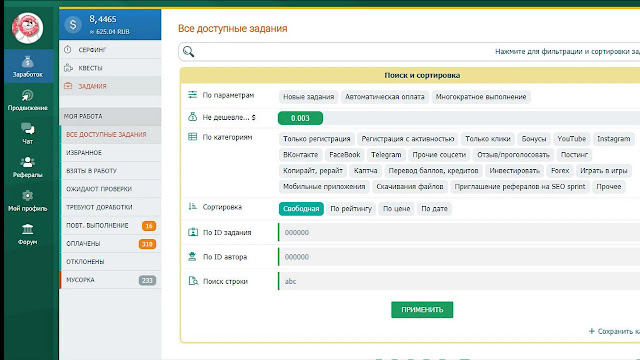Toggle the Forex category

pyautogui.click(x=560, y=171)
